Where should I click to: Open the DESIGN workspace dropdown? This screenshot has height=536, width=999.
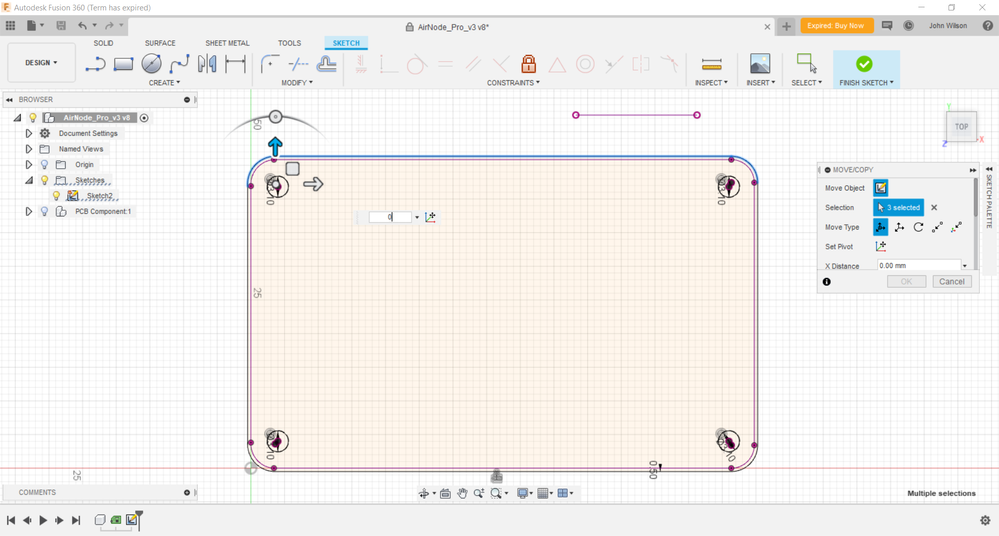(41, 62)
